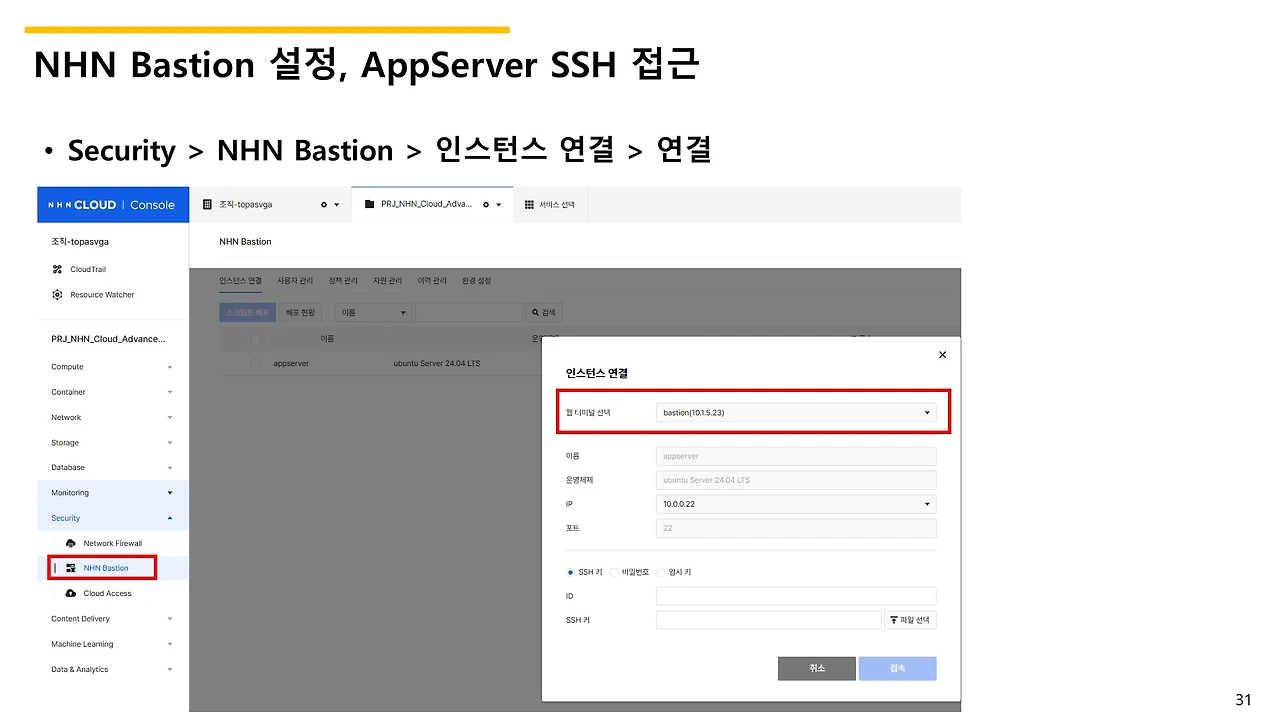Expand the Data & Analytics sidebar menu

point(112,669)
